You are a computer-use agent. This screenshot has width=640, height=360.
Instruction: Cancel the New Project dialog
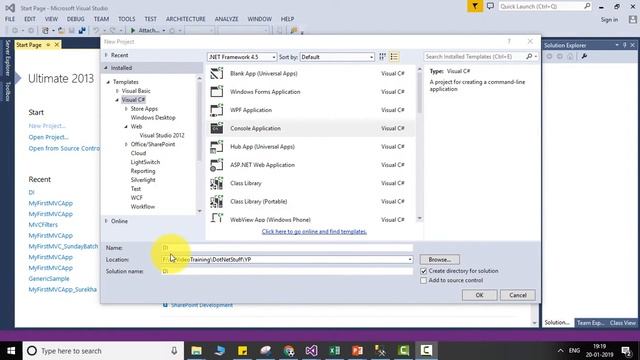(x=518, y=295)
